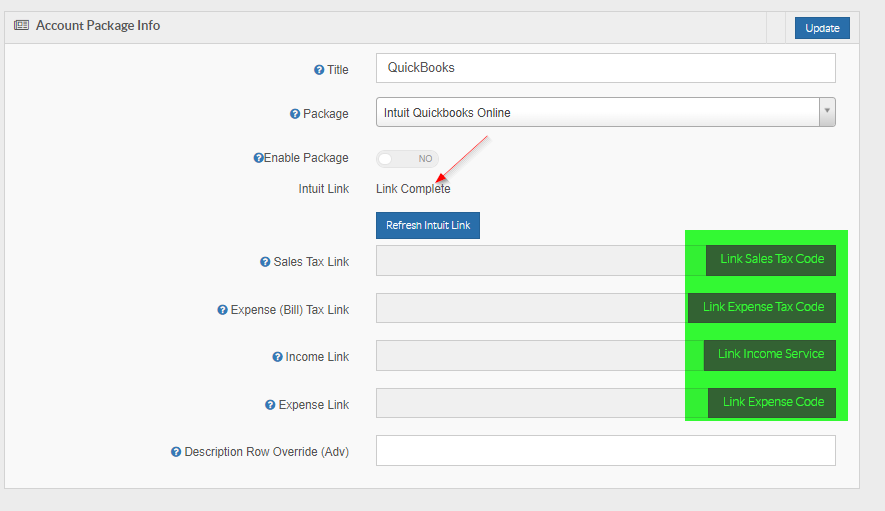Screen dimensions: 885x511
Task: Click the Intuit Link label
Action: (x=323, y=189)
